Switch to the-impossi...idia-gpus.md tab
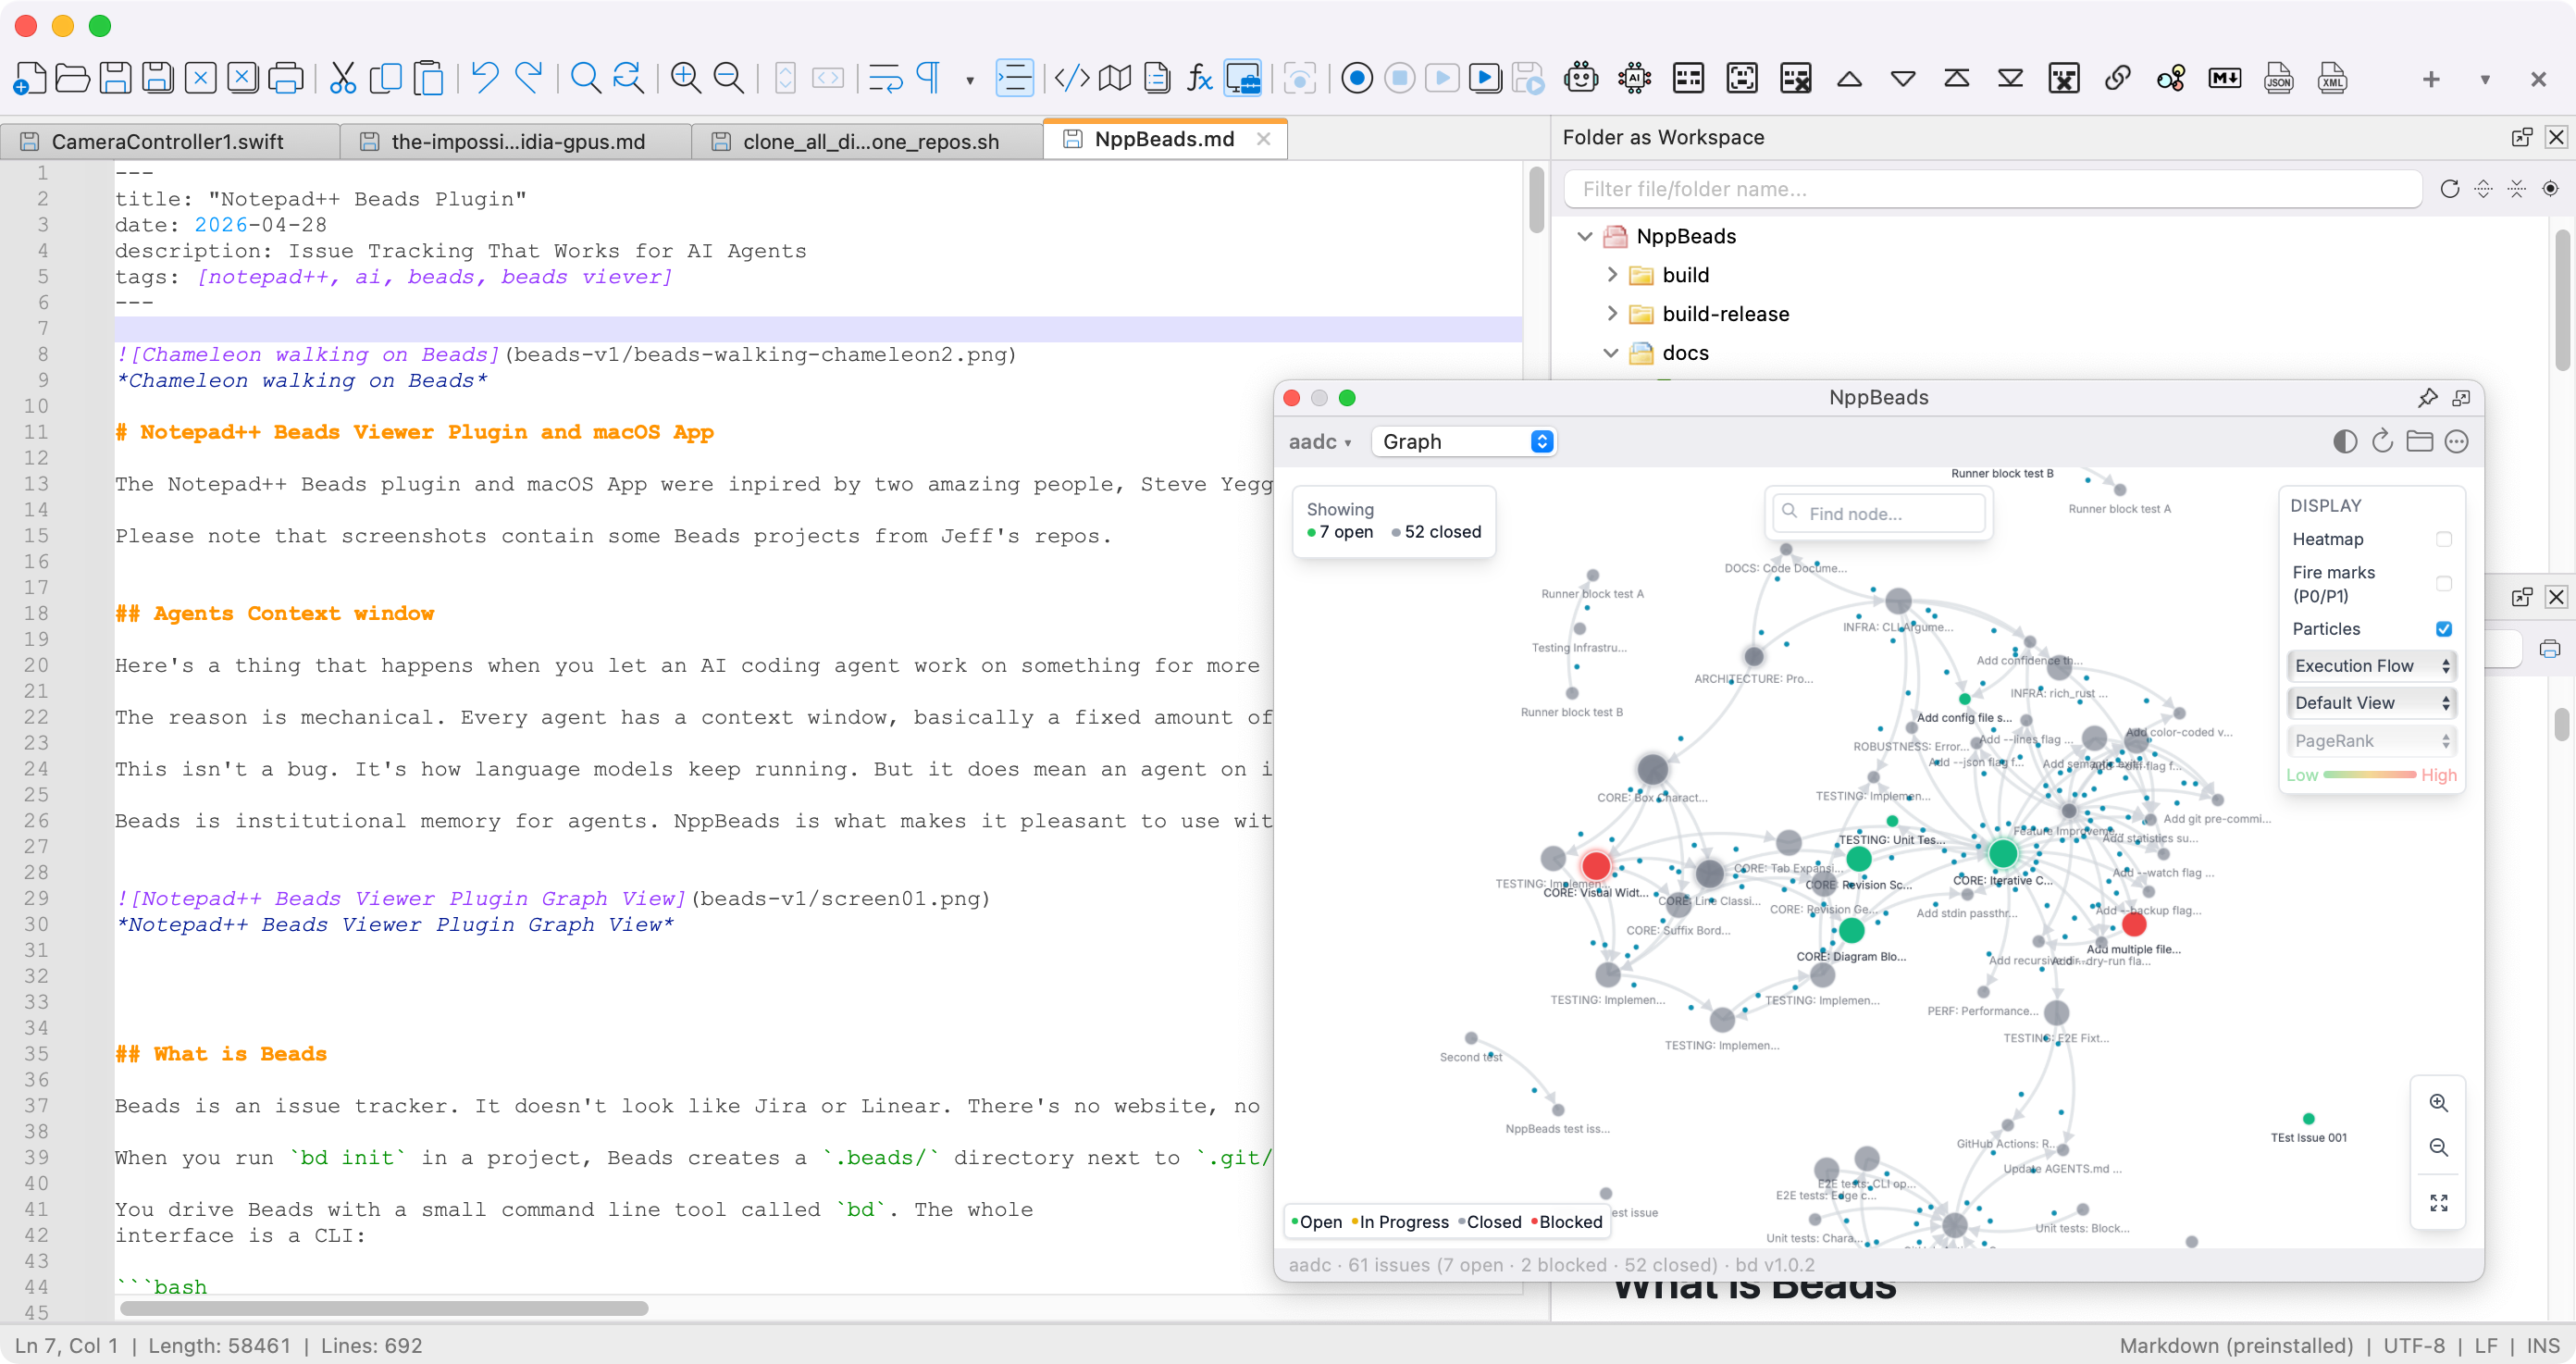2576x1364 pixels. (516, 142)
